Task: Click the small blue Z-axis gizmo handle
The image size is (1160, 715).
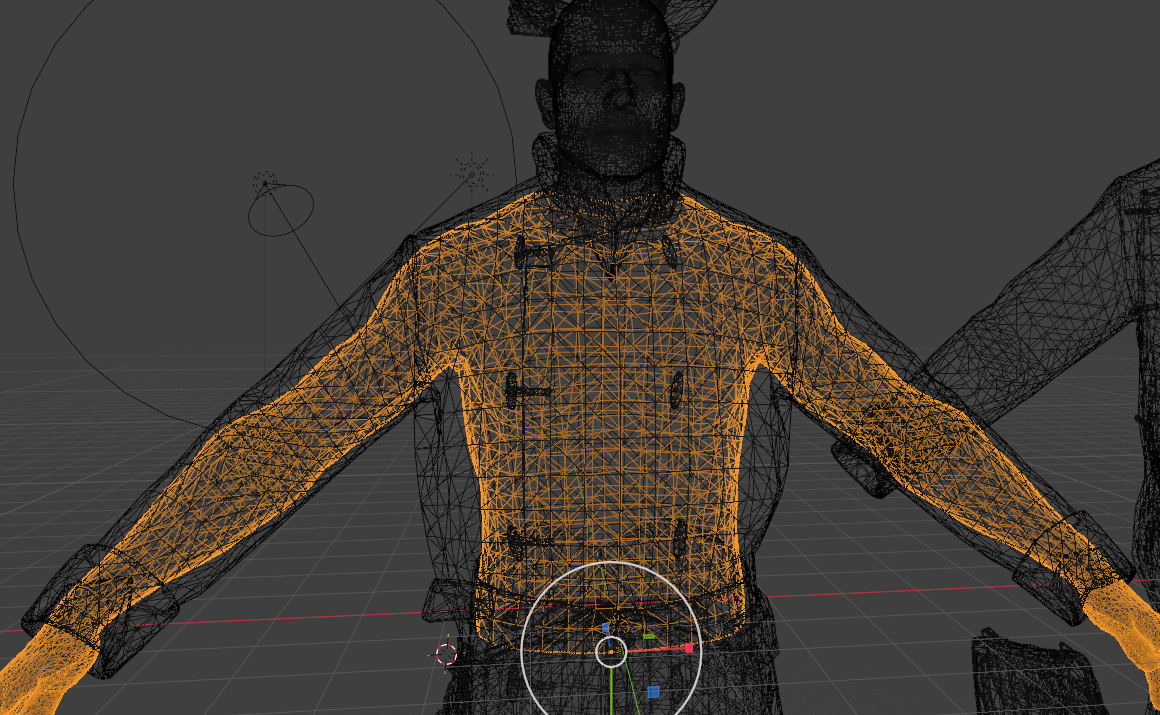Action: point(605,628)
